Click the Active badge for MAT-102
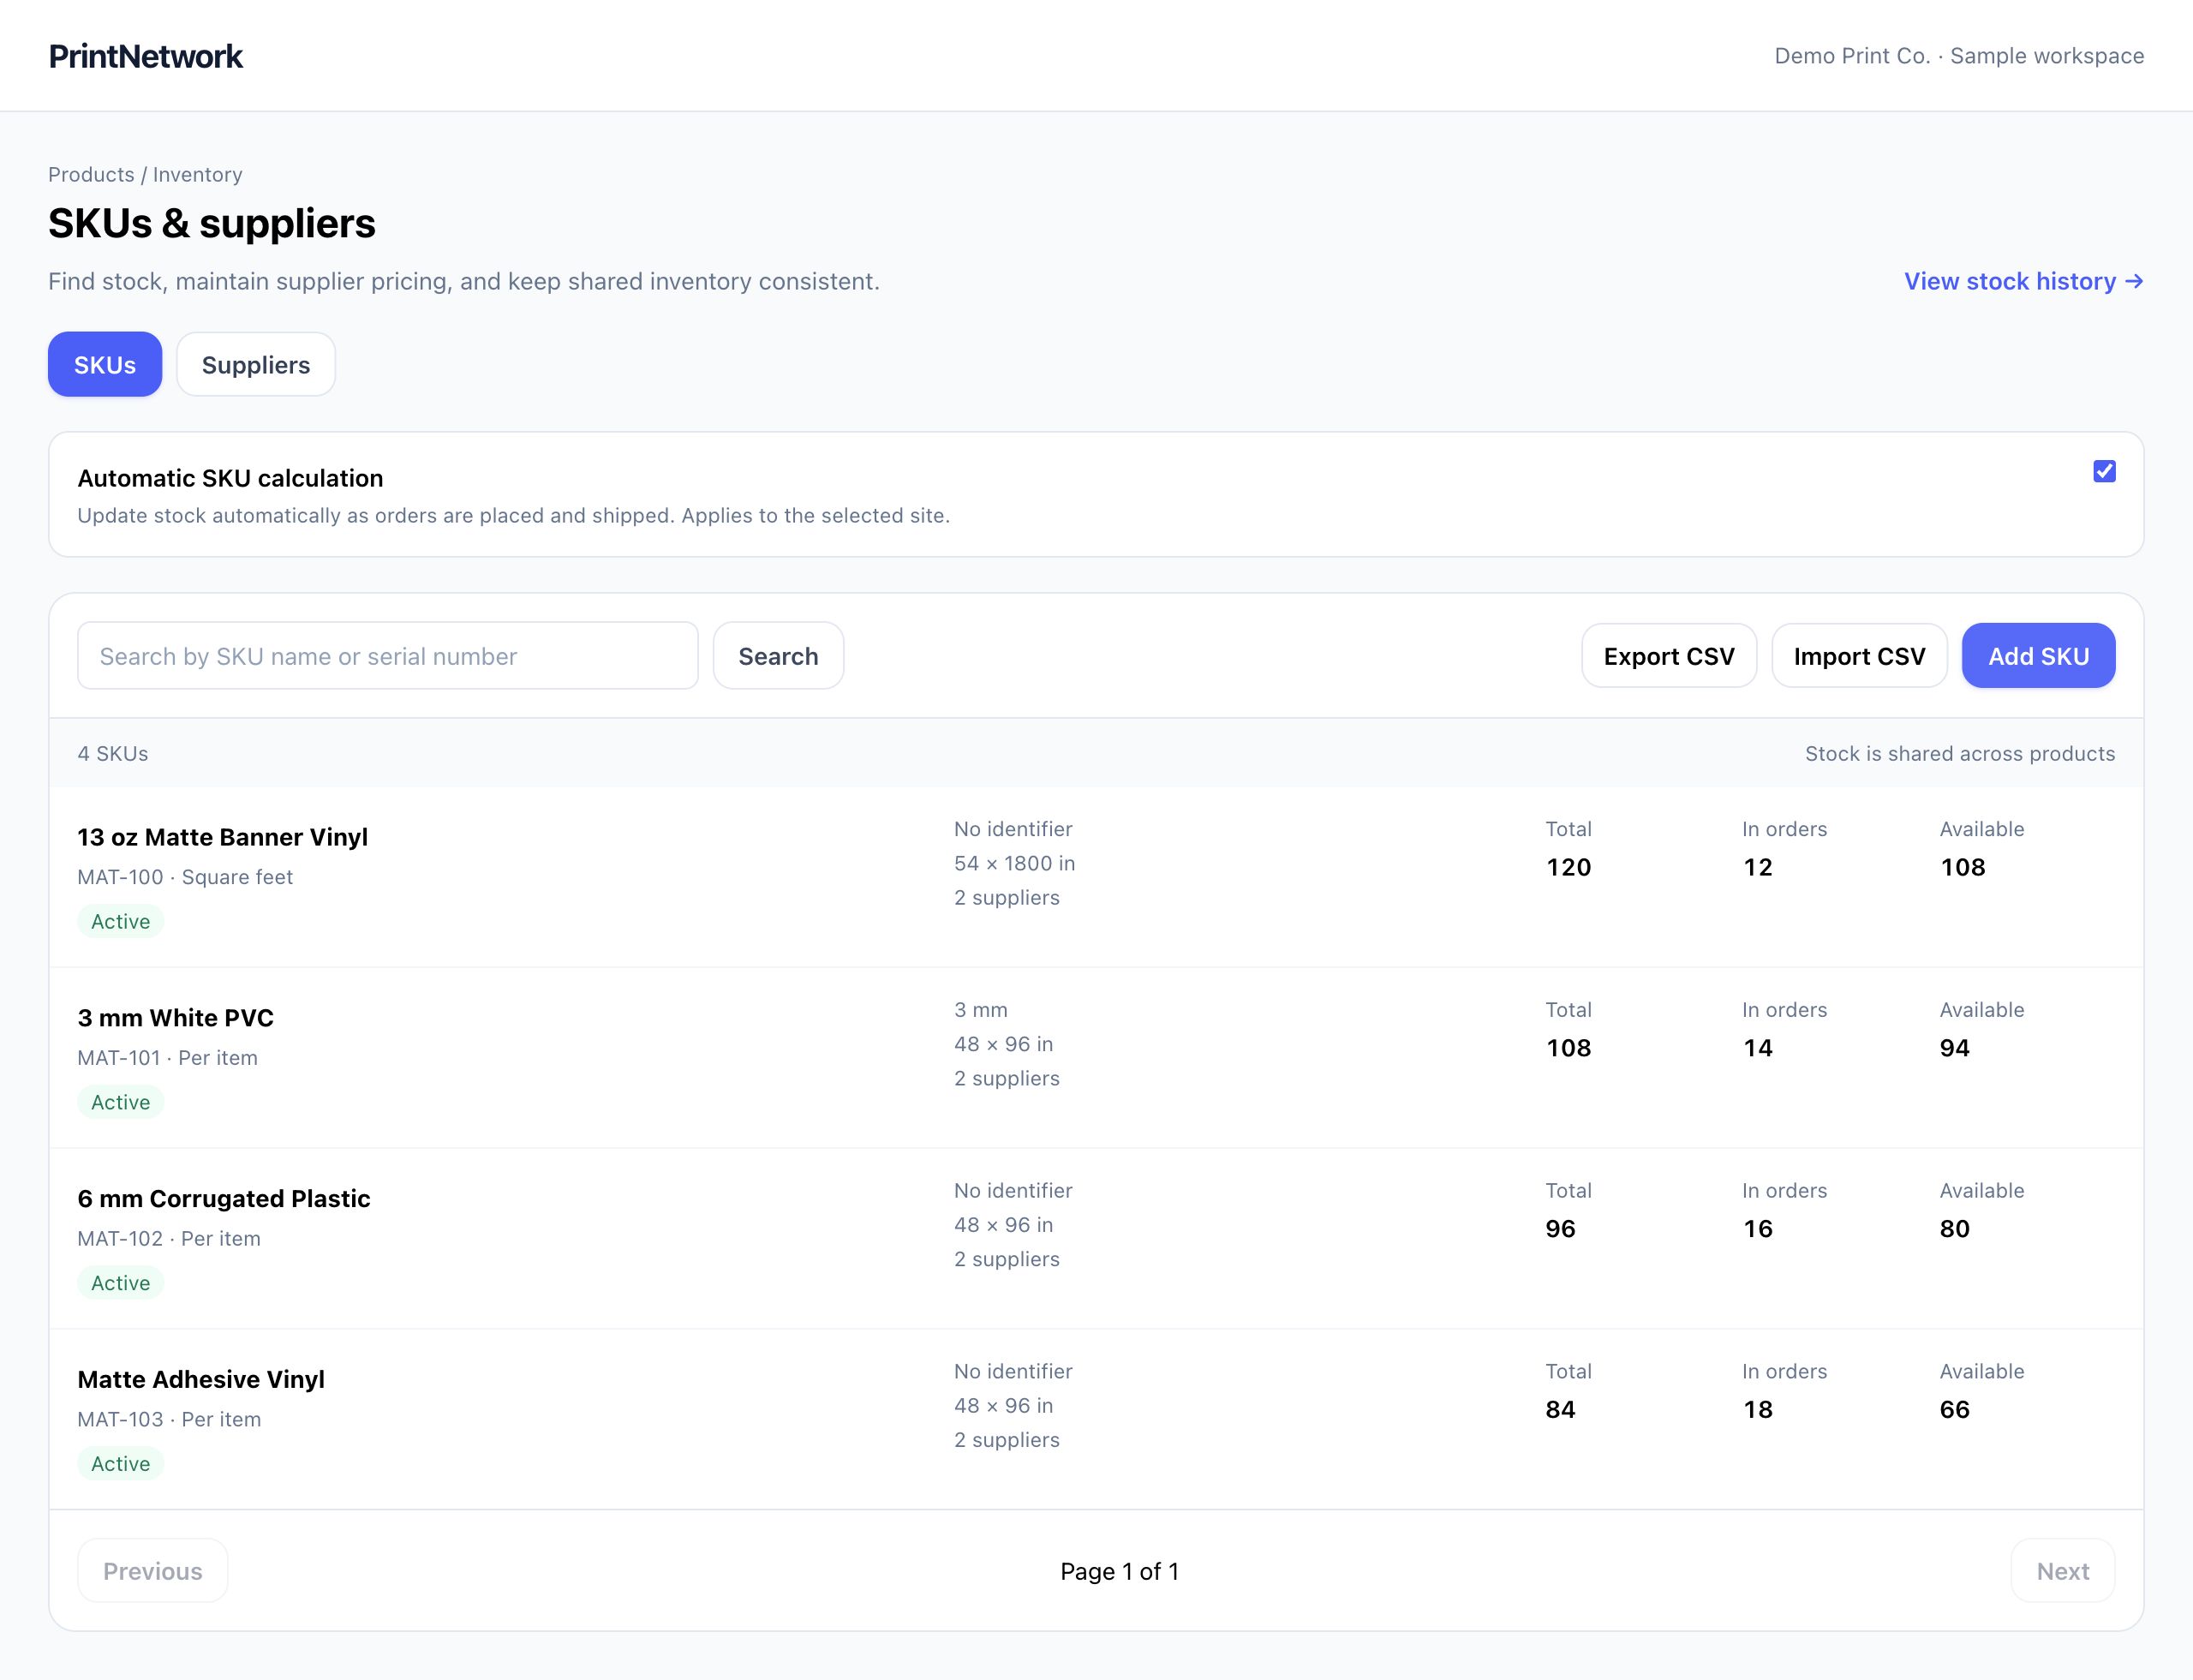This screenshot has width=2193, height=1680. click(x=121, y=1283)
